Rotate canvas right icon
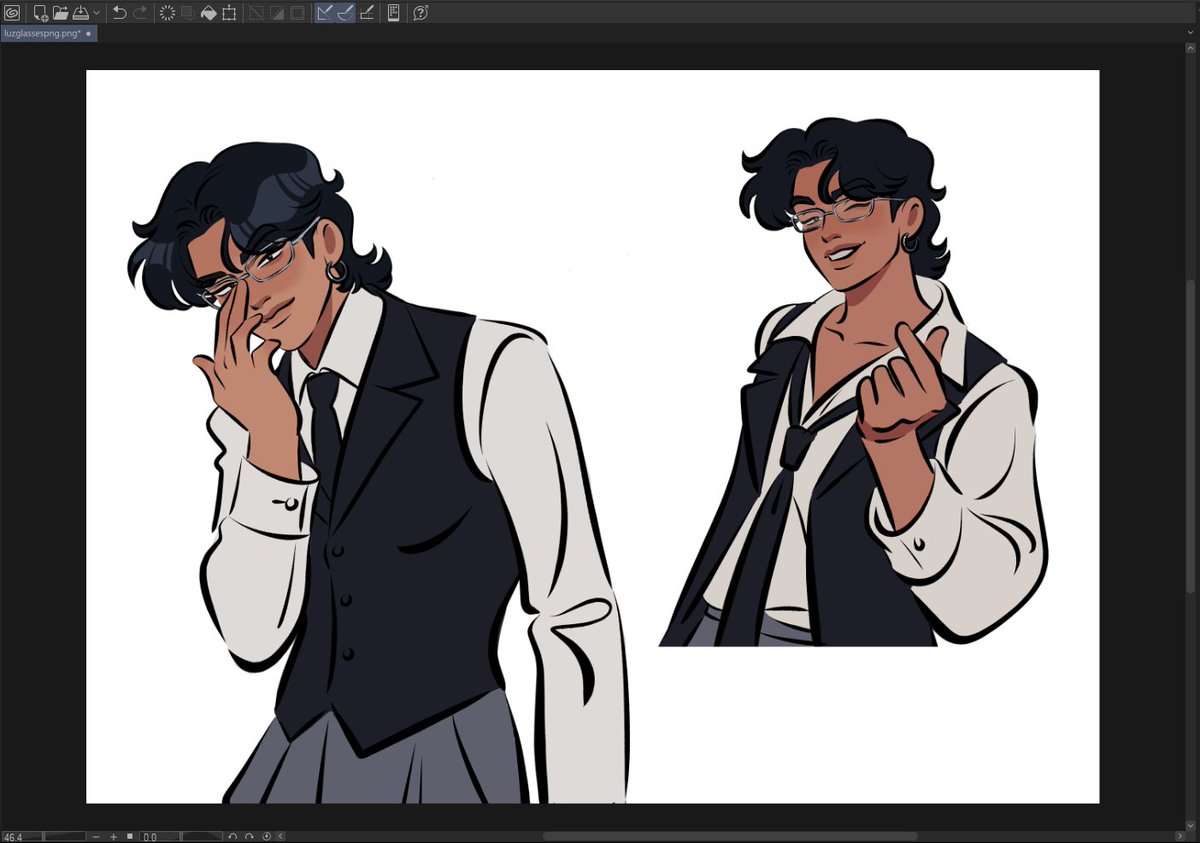 point(249,837)
